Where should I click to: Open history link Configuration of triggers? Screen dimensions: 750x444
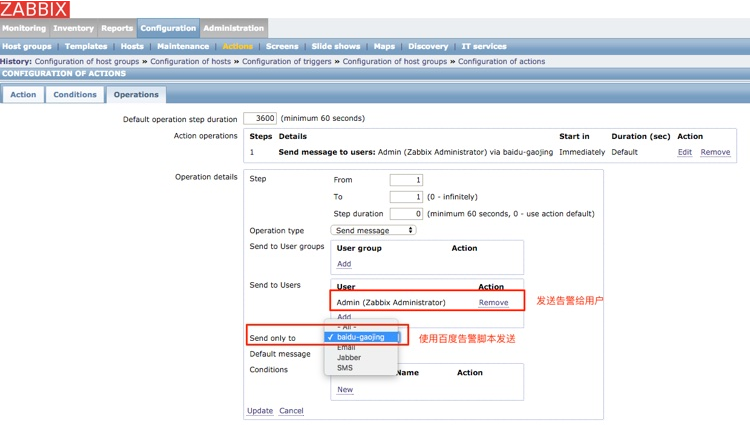287,61
